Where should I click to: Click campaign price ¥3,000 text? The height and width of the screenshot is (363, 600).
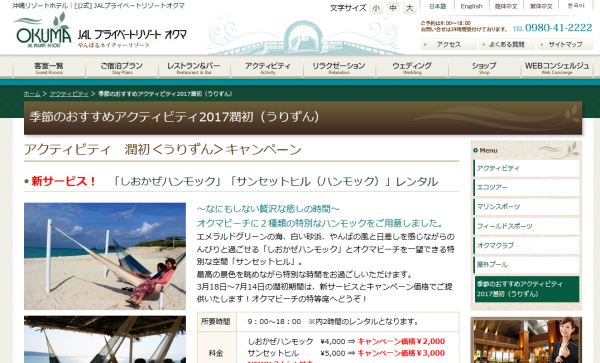click(401, 353)
